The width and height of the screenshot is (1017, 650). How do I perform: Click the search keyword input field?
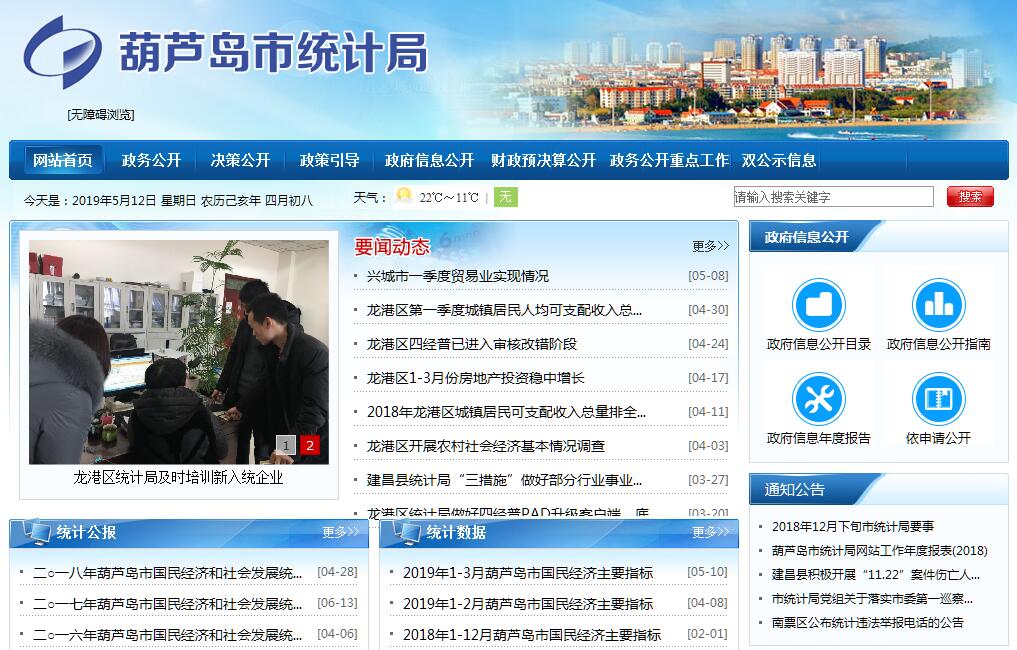coord(832,197)
